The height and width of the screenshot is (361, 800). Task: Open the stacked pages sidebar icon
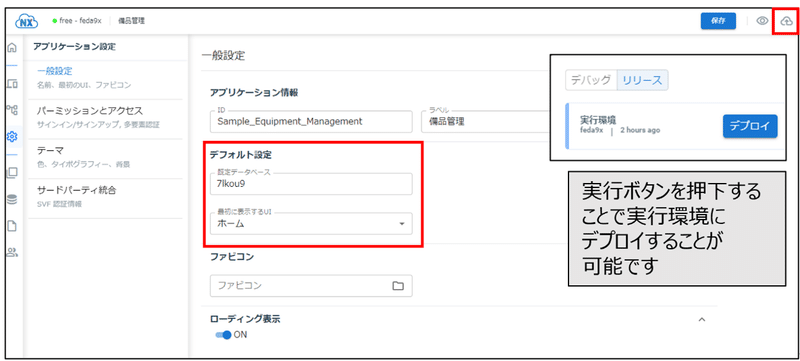pyautogui.click(x=12, y=173)
